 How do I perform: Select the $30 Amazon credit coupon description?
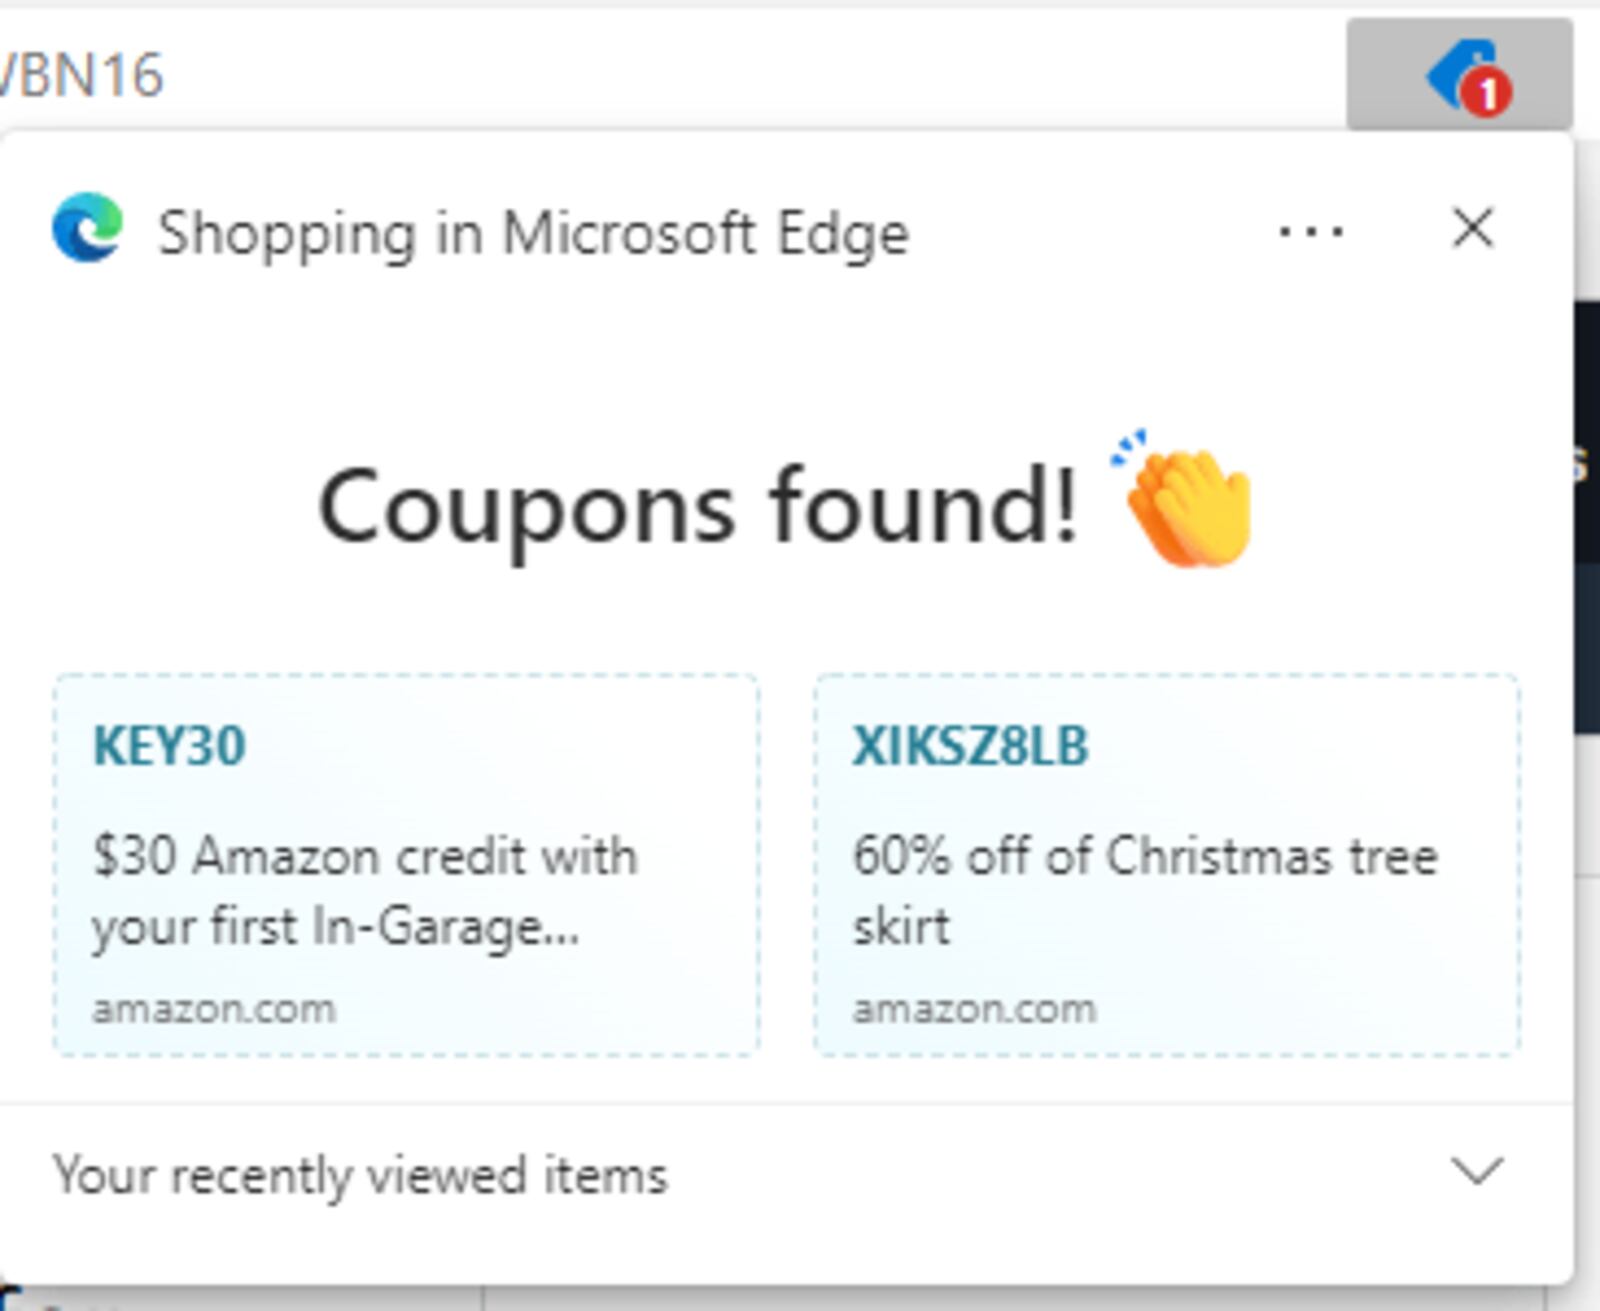click(365, 891)
